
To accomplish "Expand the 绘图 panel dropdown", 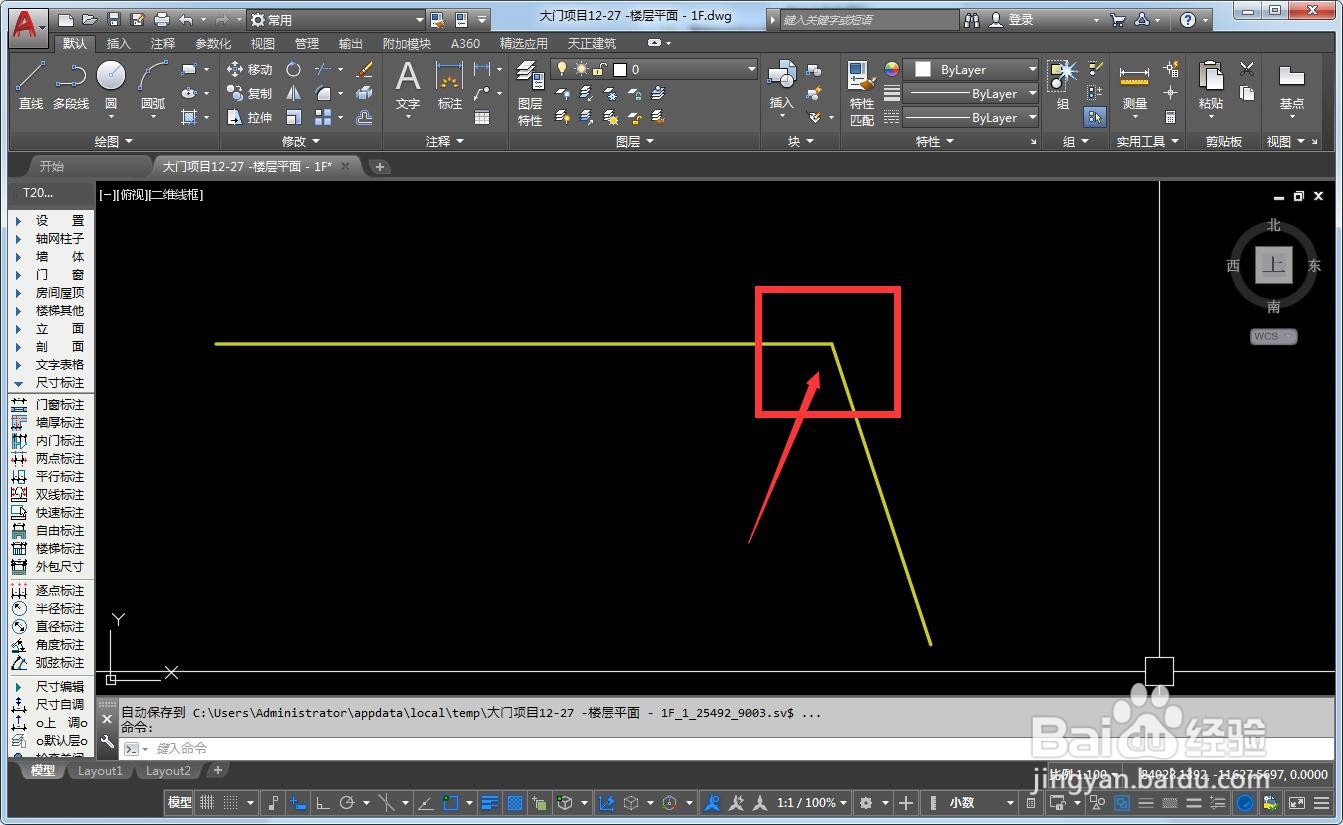I will tap(113, 142).
